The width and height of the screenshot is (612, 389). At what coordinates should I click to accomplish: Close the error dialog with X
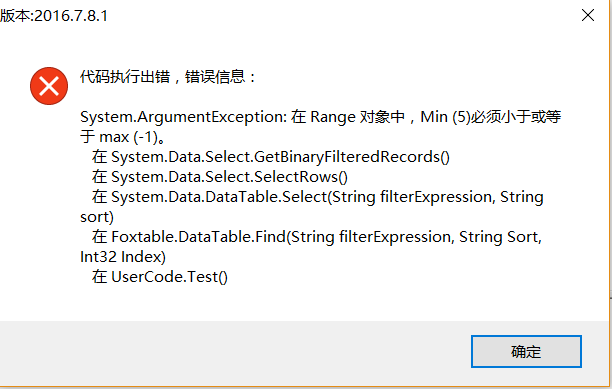tap(588, 16)
